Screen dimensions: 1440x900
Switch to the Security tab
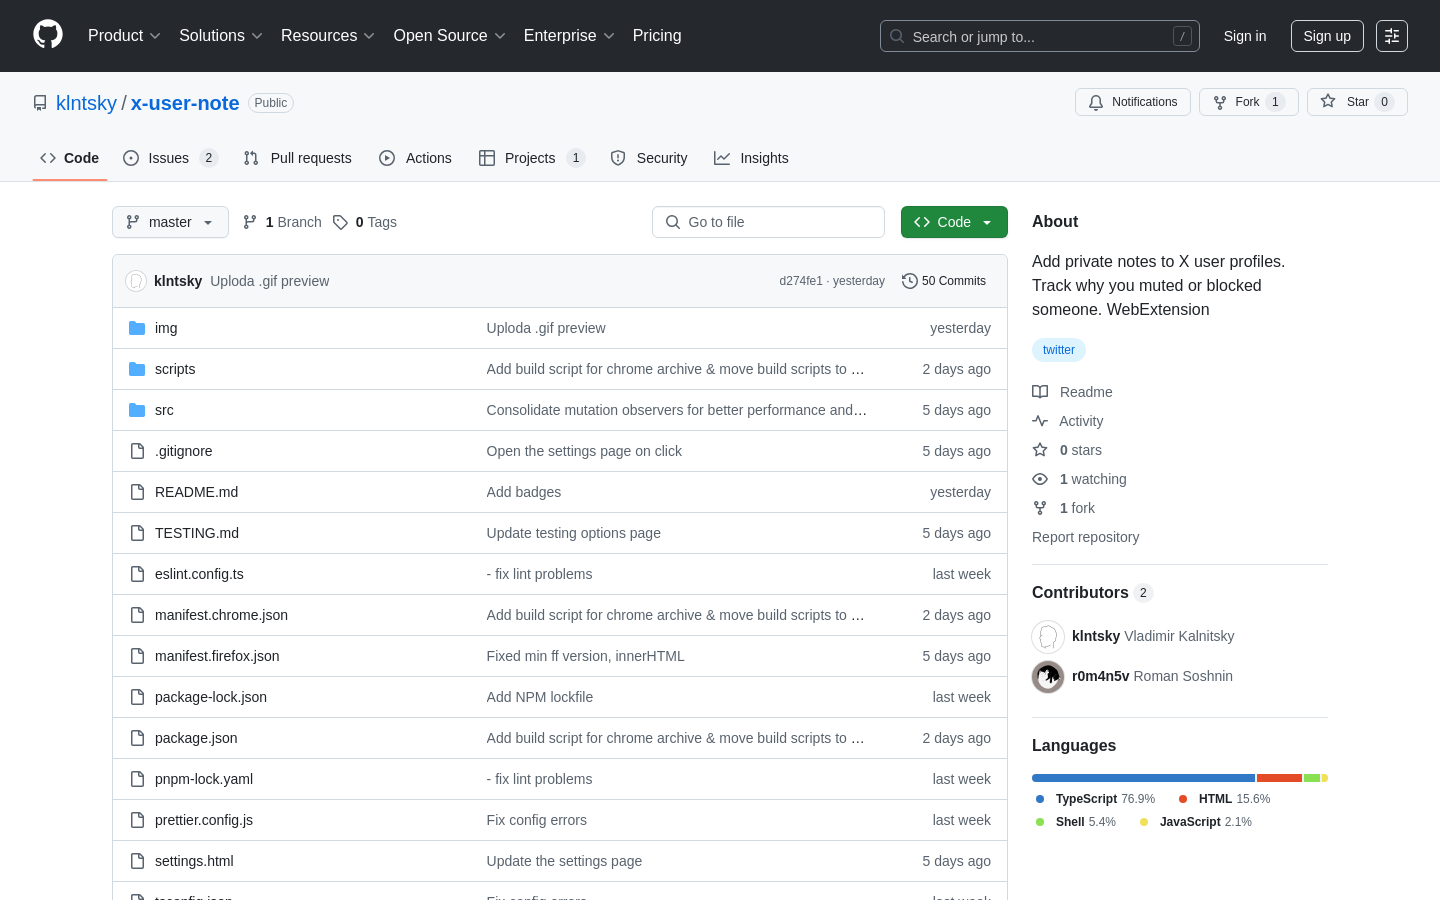pos(649,158)
